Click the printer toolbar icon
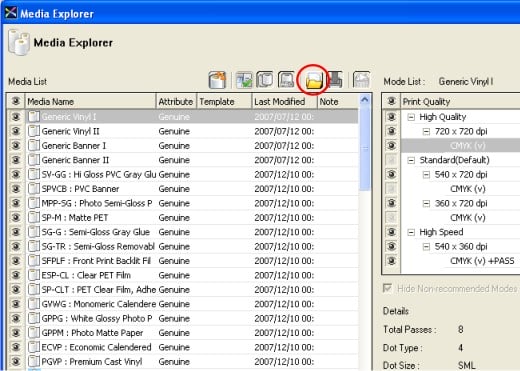Screen dimensions: 520x371 [335, 80]
